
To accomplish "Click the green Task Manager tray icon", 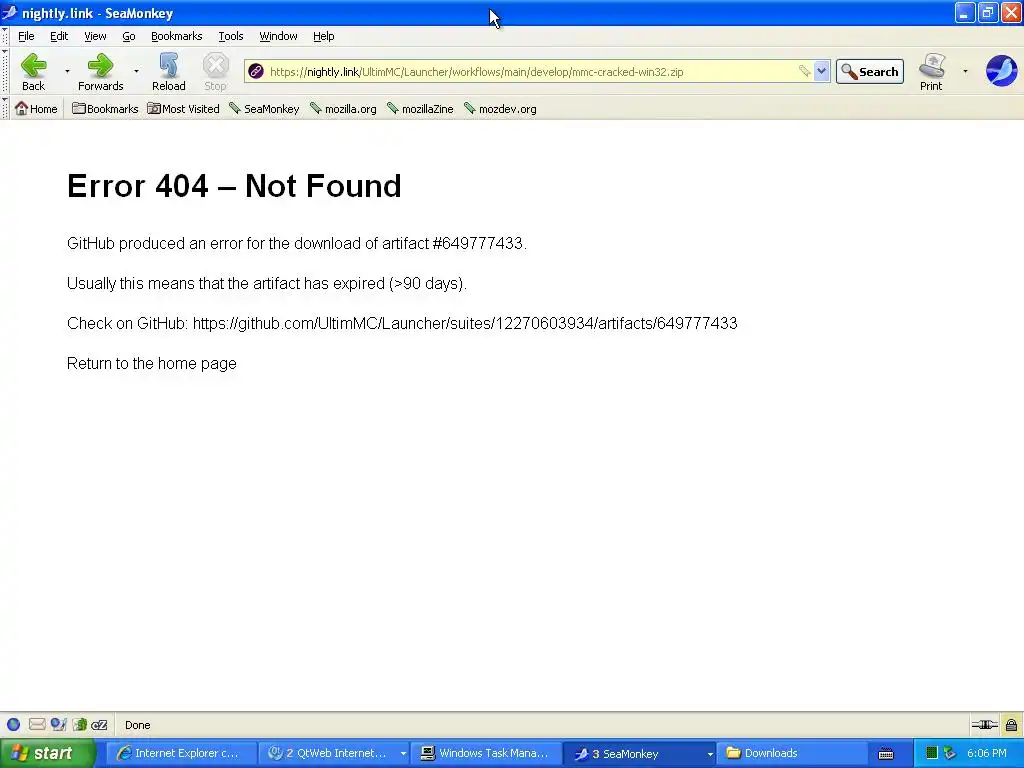I will [932, 753].
